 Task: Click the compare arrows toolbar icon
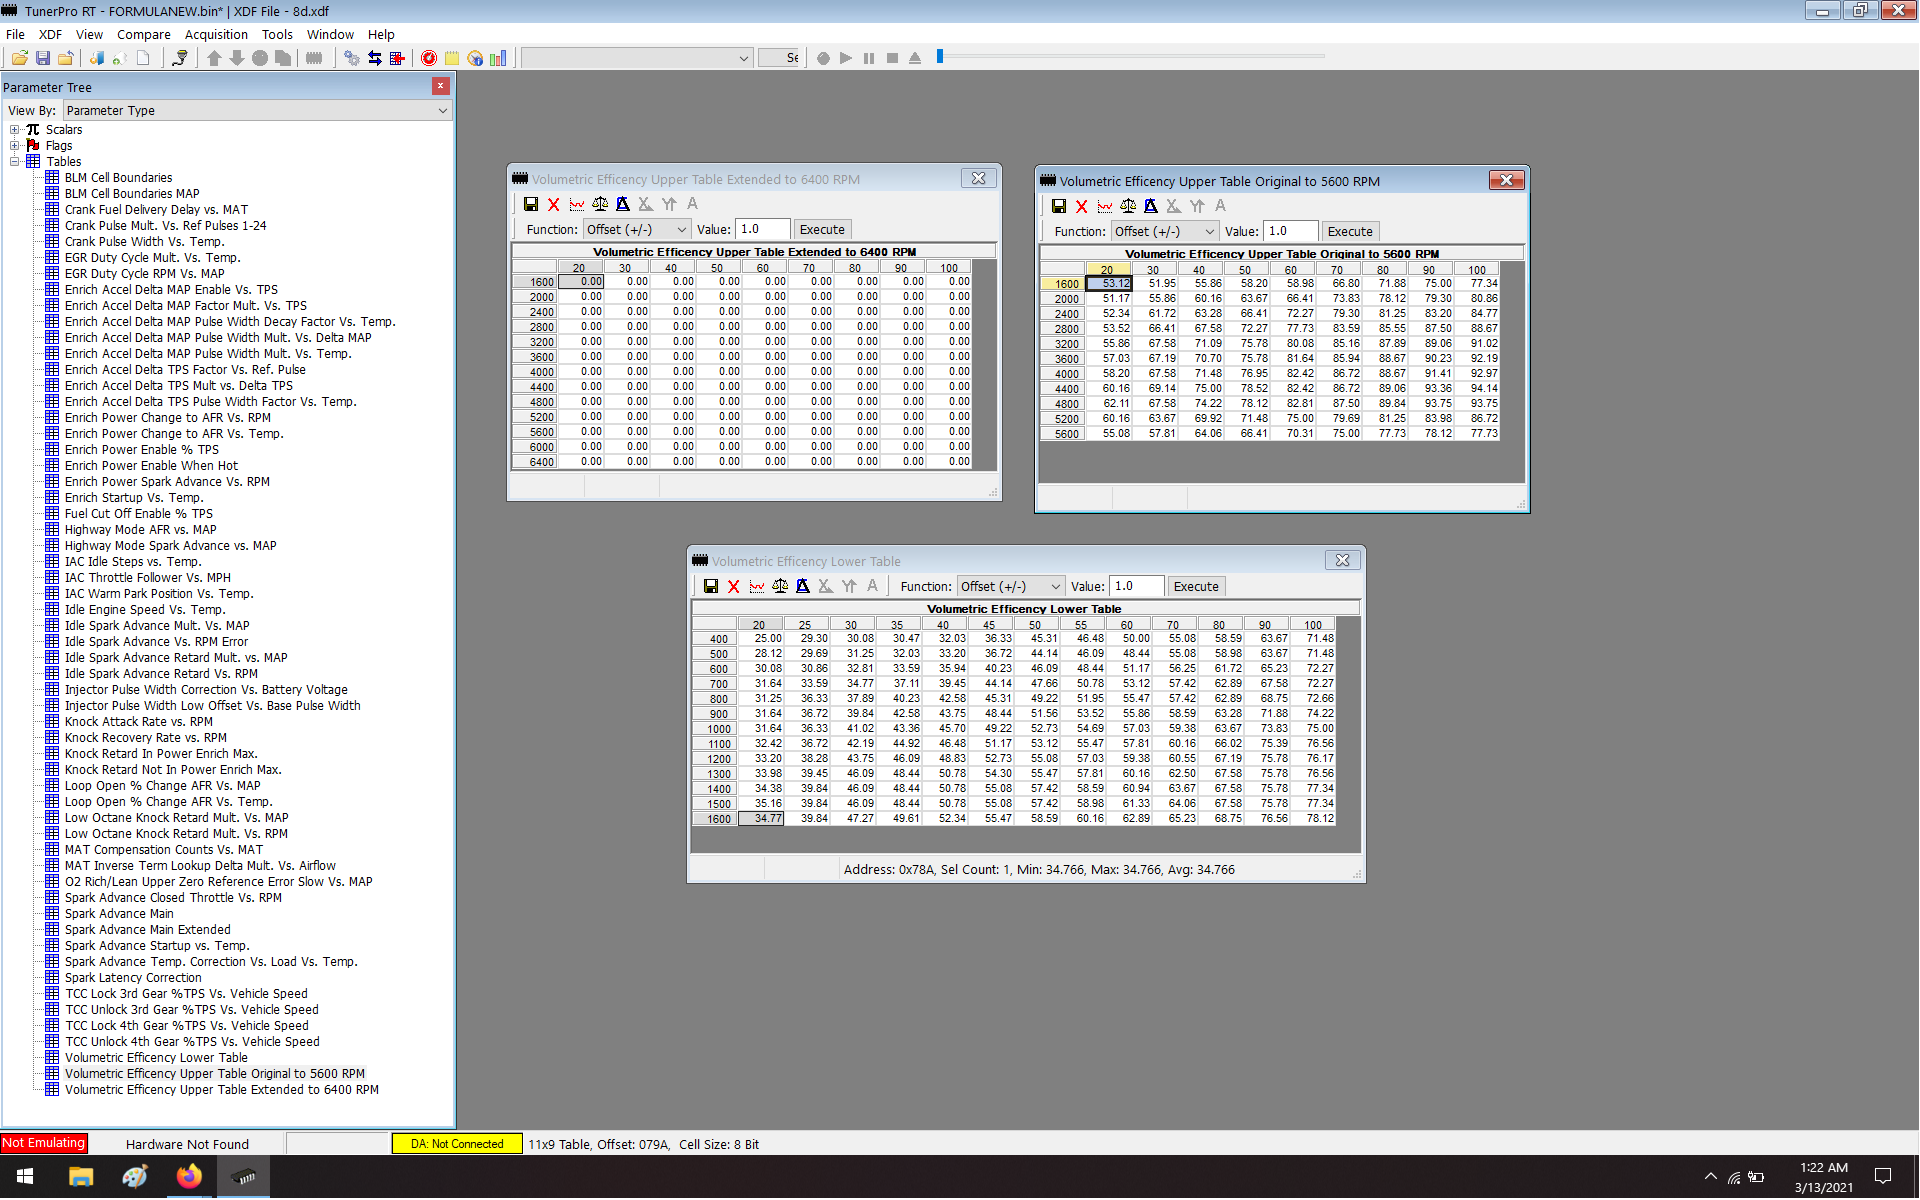point(375,58)
